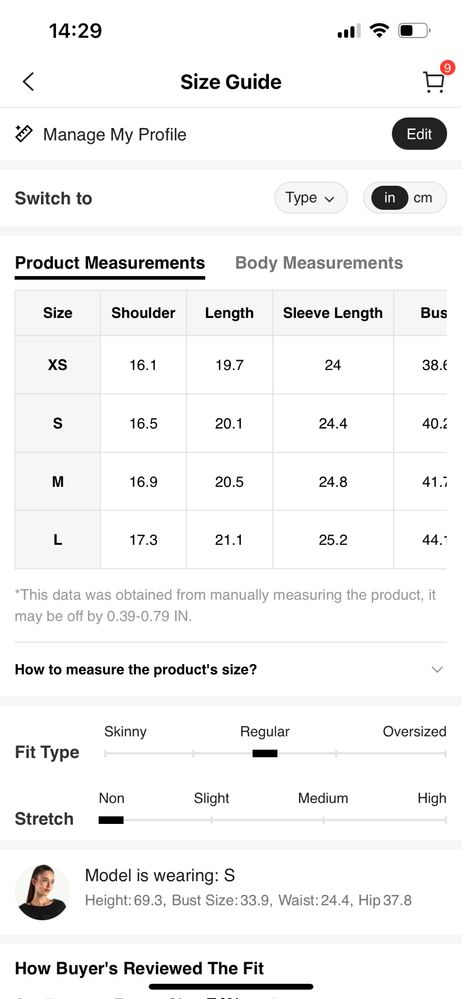Image resolution: width=462 pixels, height=999 pixels.
Task: Tap the back arrow icon
Action: coord(28,82)
